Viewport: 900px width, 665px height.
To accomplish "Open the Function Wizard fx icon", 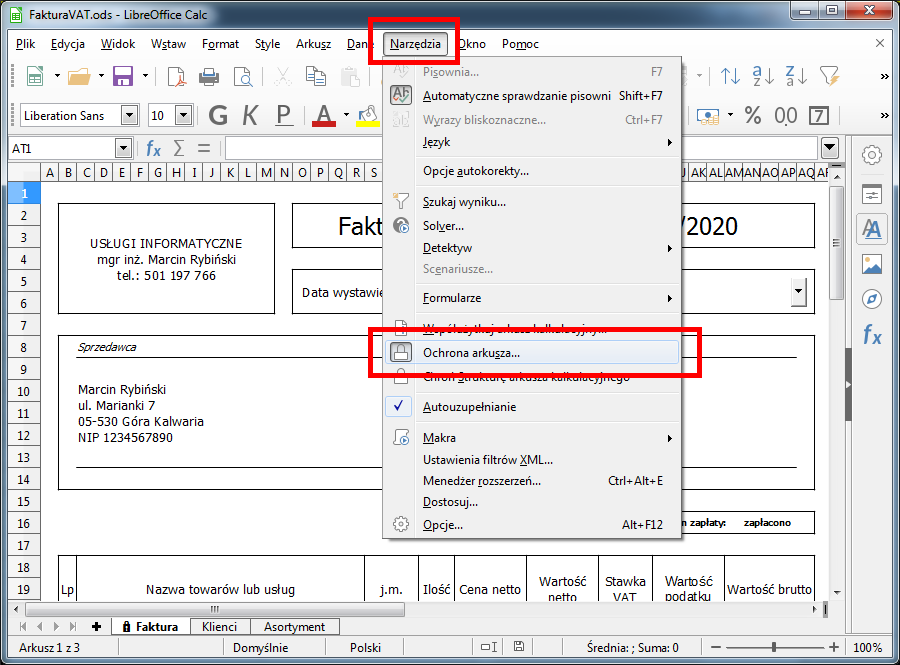I will [x=153, y=149].
